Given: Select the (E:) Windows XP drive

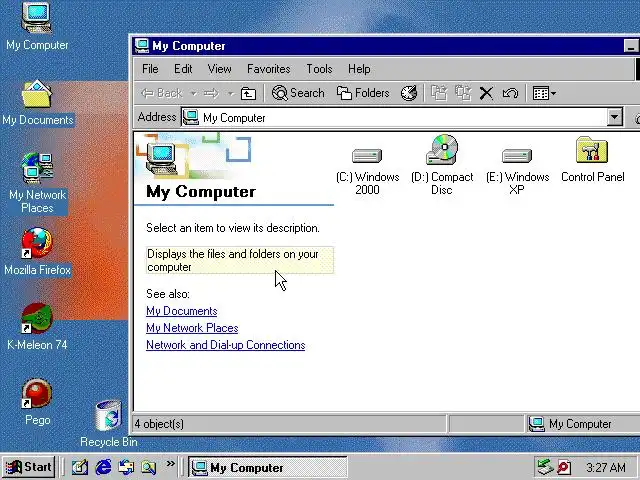Looking at the screenshot, I should coord(517,171).
